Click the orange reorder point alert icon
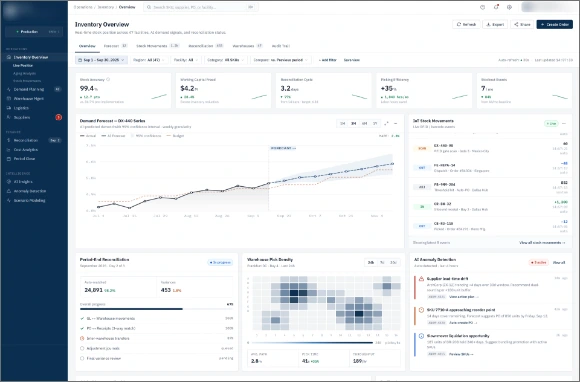This screenshot has height=382, width=580. pos(421,310)
